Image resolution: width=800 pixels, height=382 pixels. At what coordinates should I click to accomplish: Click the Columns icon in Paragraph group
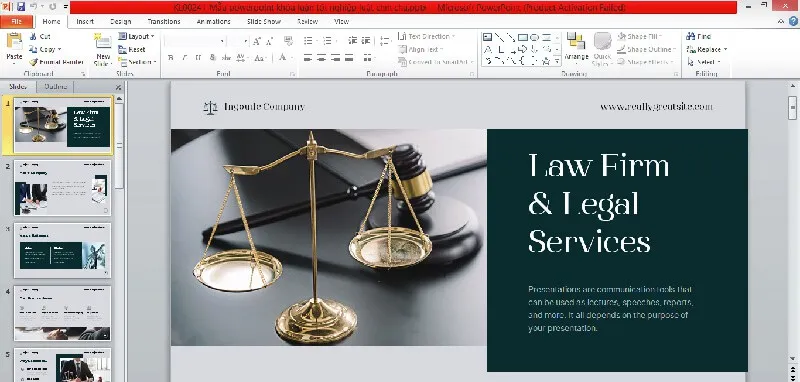click(x=368, y=58)
